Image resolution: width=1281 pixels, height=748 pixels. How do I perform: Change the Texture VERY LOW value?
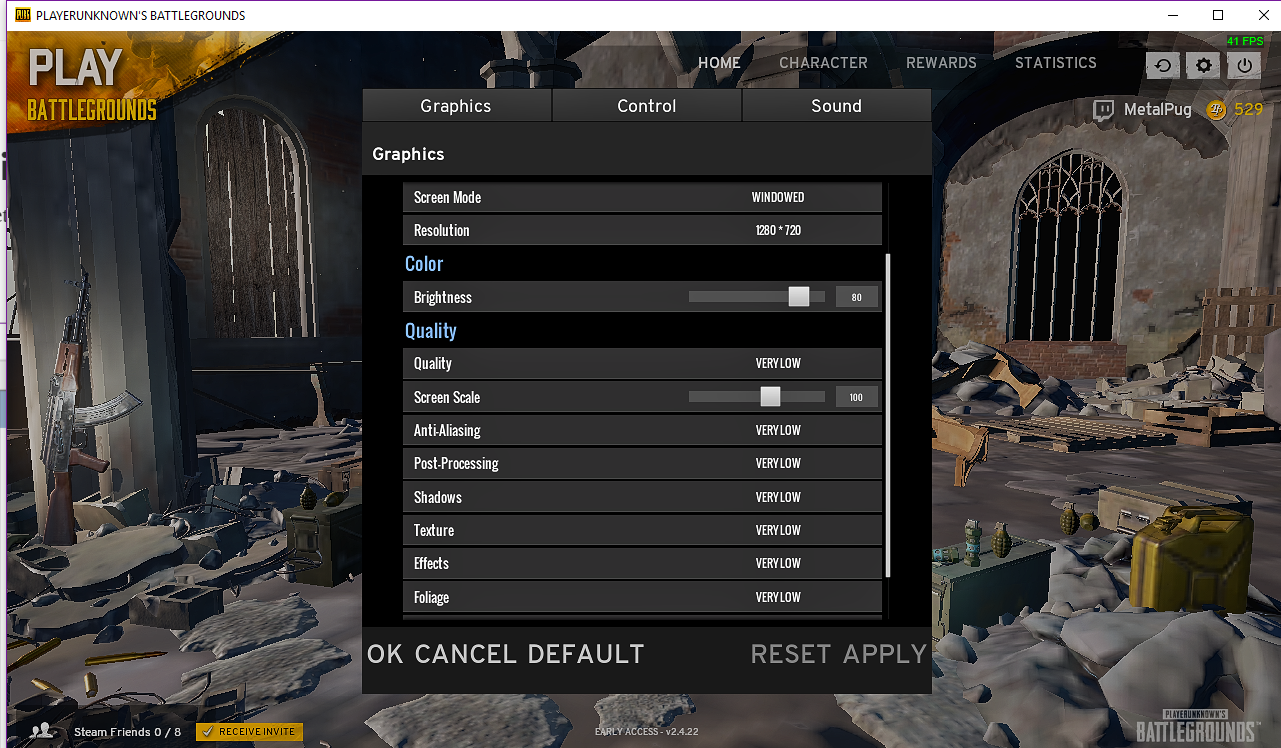point(778,531)
